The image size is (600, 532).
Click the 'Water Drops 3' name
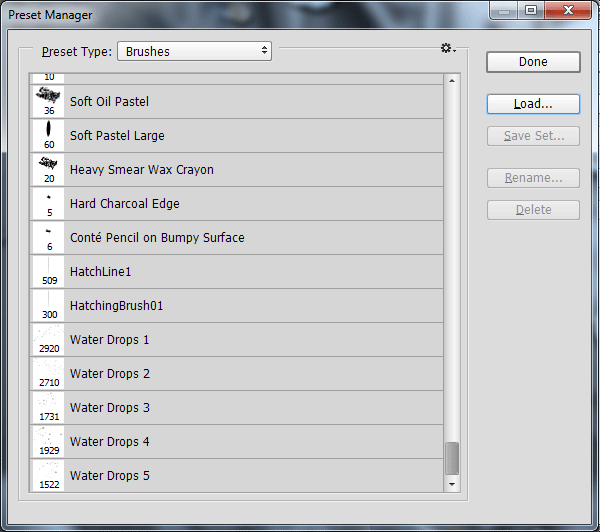pos(110,408)
